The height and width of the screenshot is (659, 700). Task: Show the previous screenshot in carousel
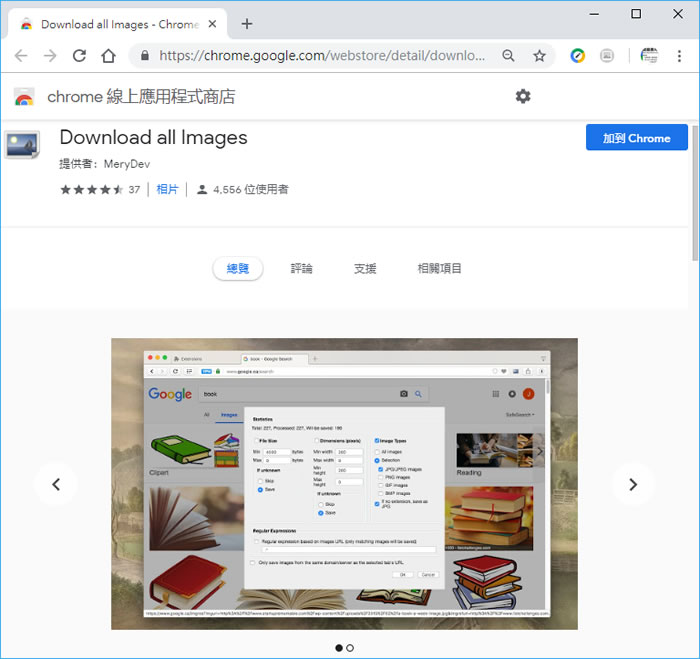pyautogui.click(x=56, y=484)
